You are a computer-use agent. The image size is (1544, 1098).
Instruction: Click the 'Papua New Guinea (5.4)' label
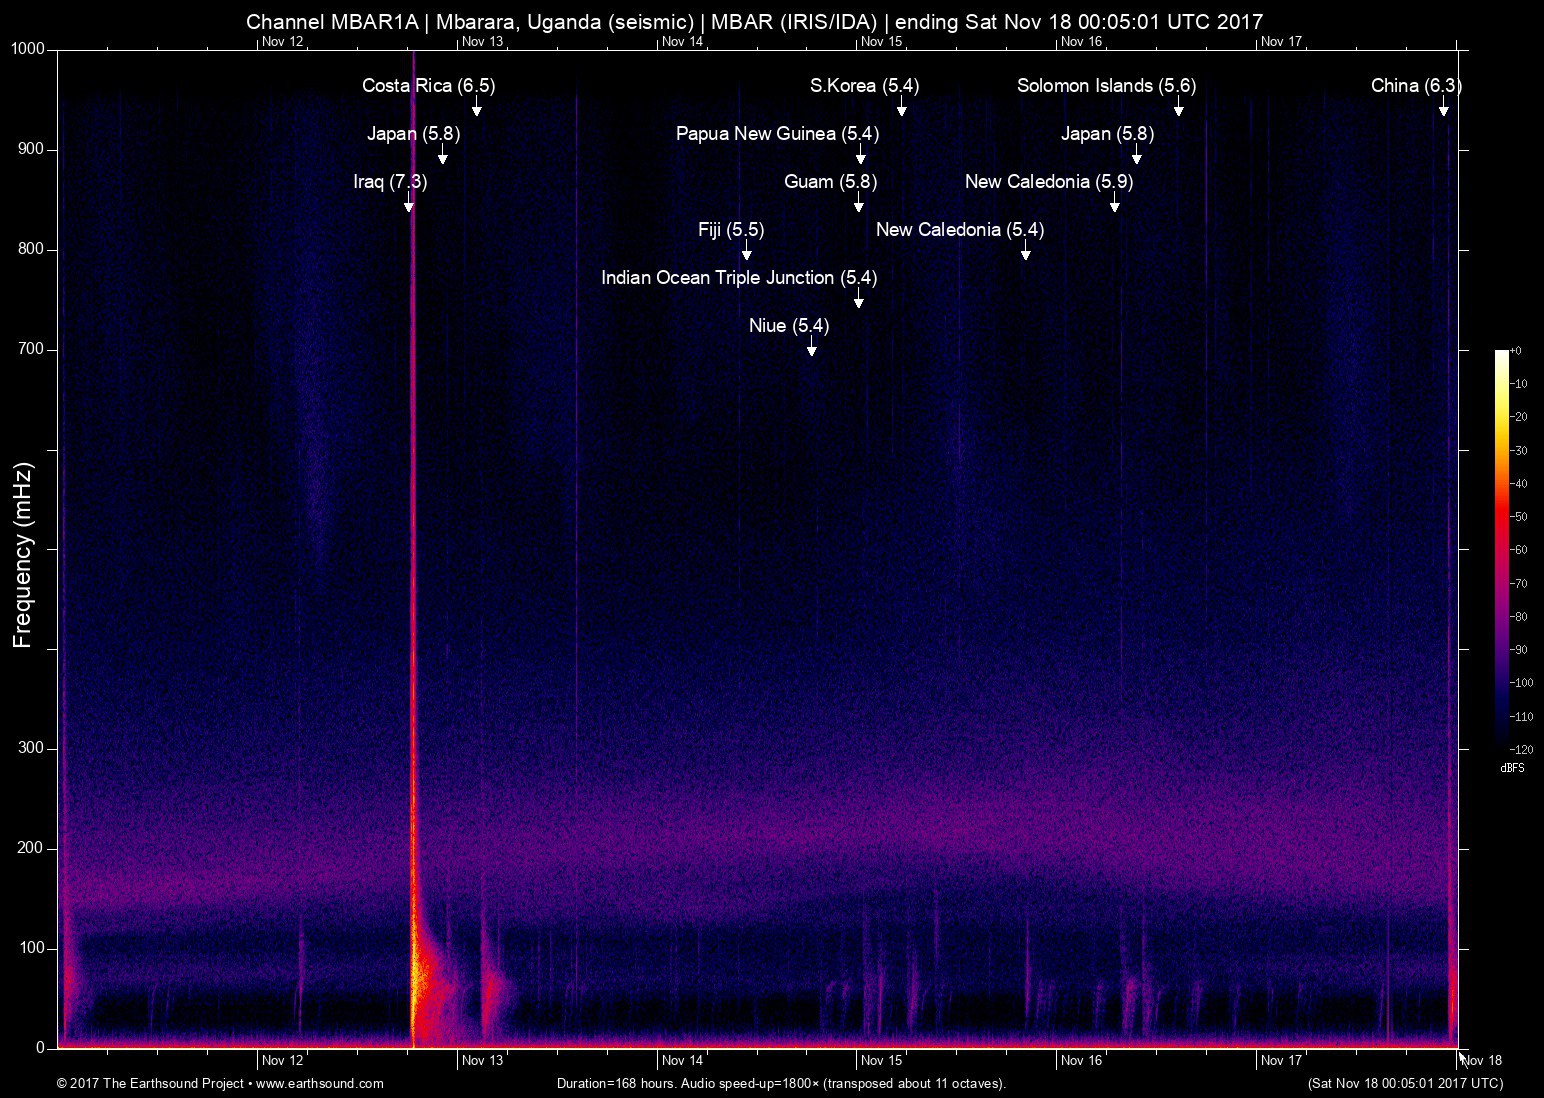click(777, 133)
